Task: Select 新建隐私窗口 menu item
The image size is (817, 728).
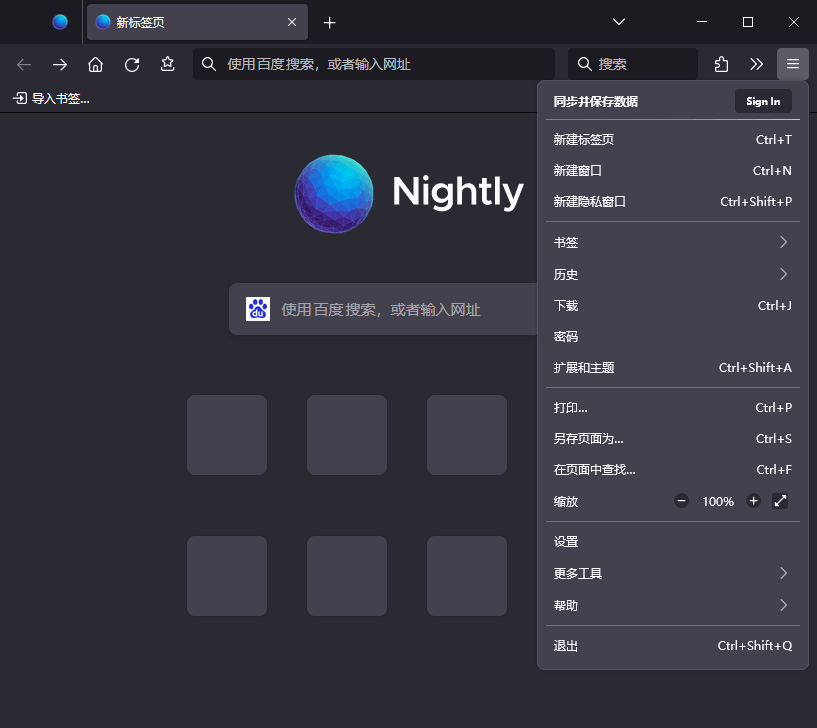Action: (672, 202)
